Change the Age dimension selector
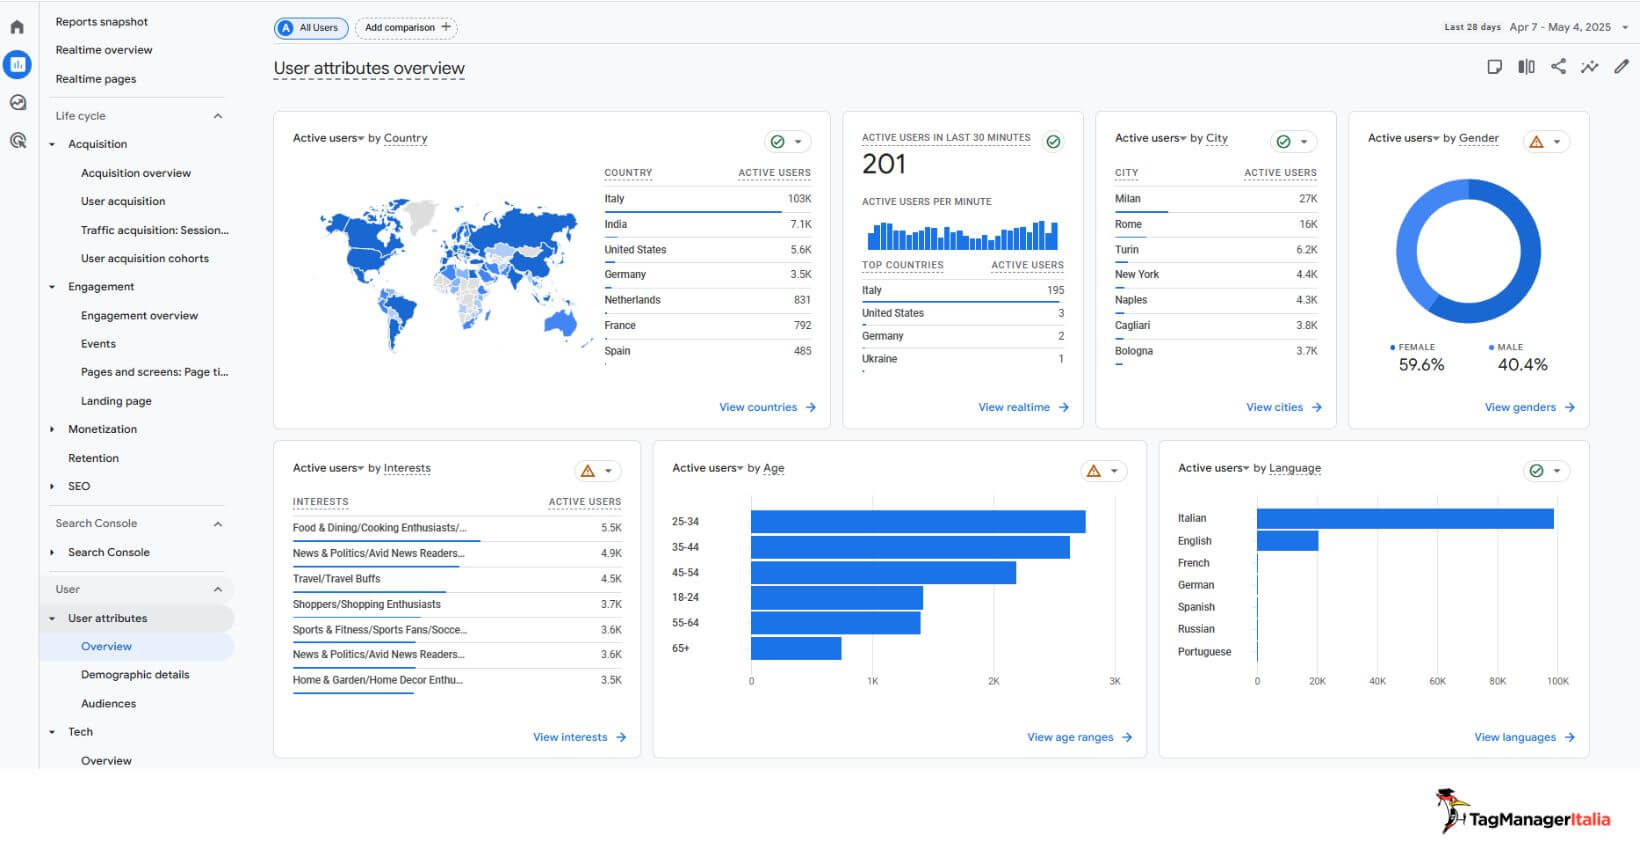The height and width of the screenshot is (856, 1640). coord(774,468)
